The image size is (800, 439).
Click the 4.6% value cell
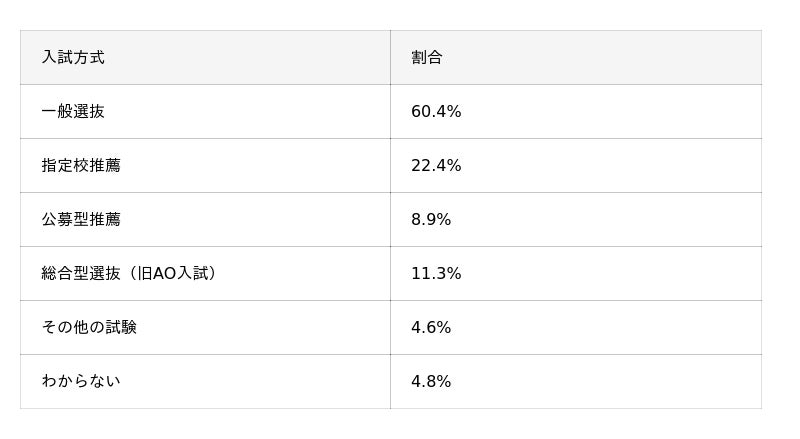[x=431, y=328]
